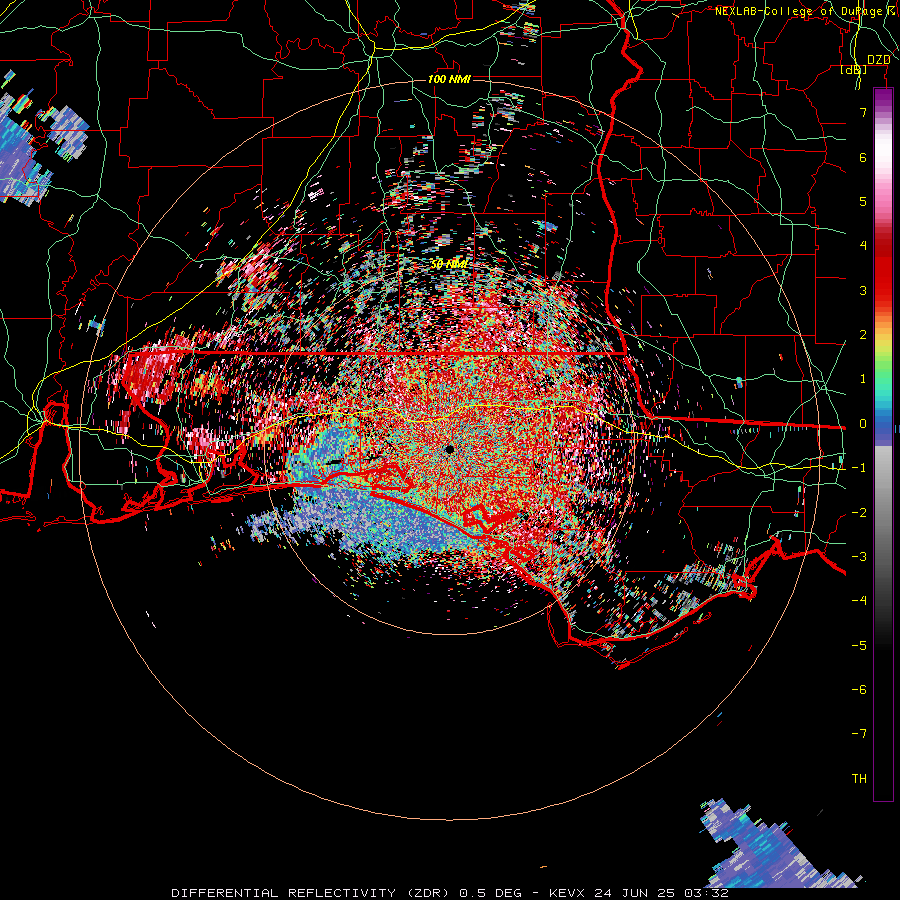Image resolution: width=900 pixels, height=900 pixels.
Task: Click the '-7' value on color scale
Action: pyautogui.click(x=859, y=734)
